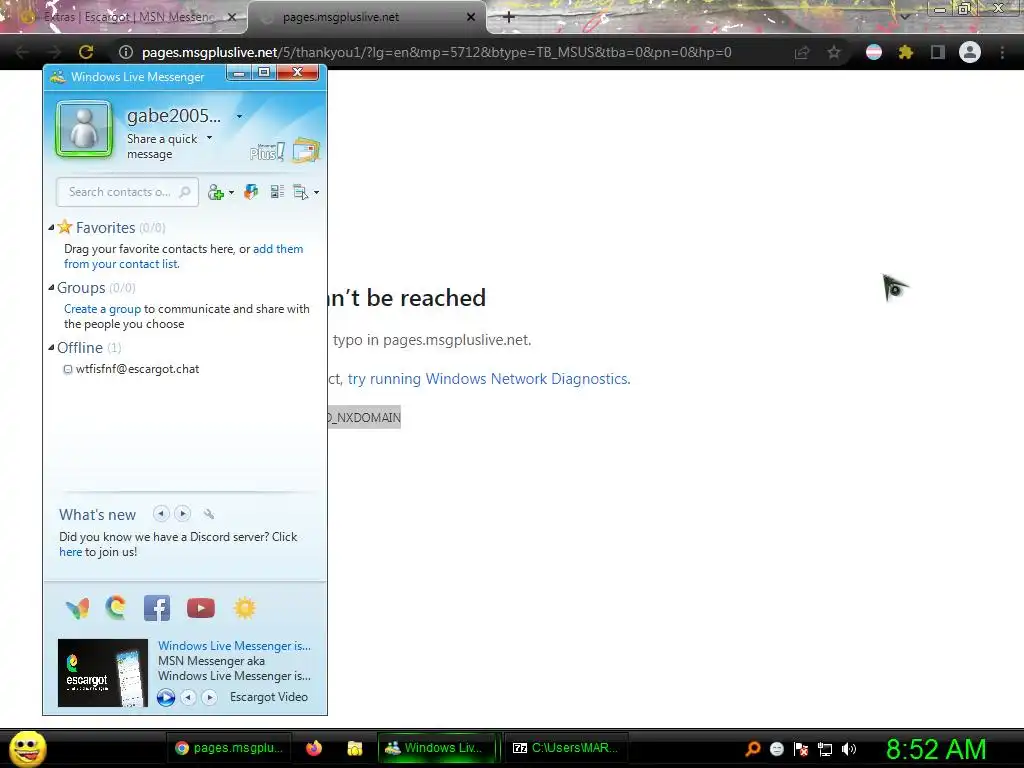1024x768 pixels.
Task: Click the Escargot snail logo icon
Action: [x=116, y=608]
